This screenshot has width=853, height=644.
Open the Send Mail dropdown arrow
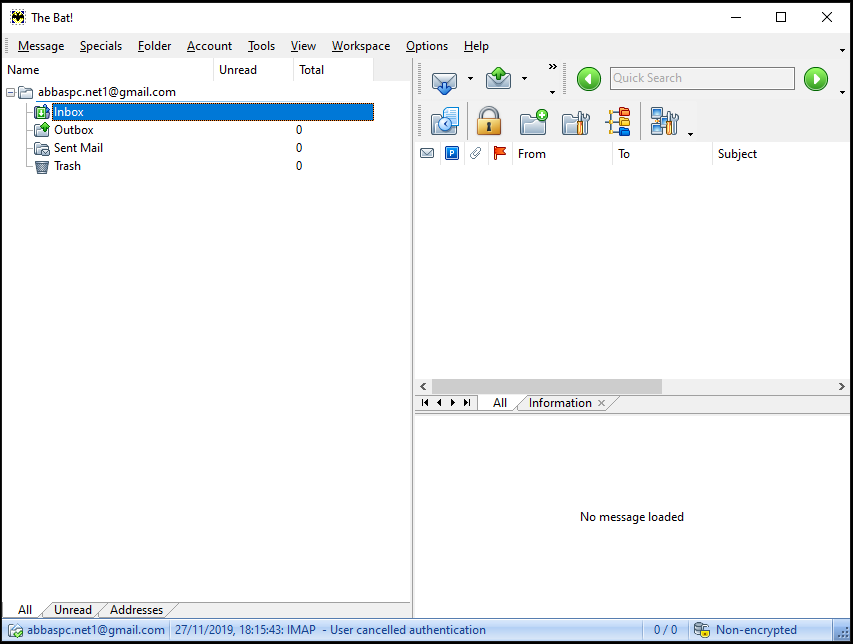click(x=524, y=78)
